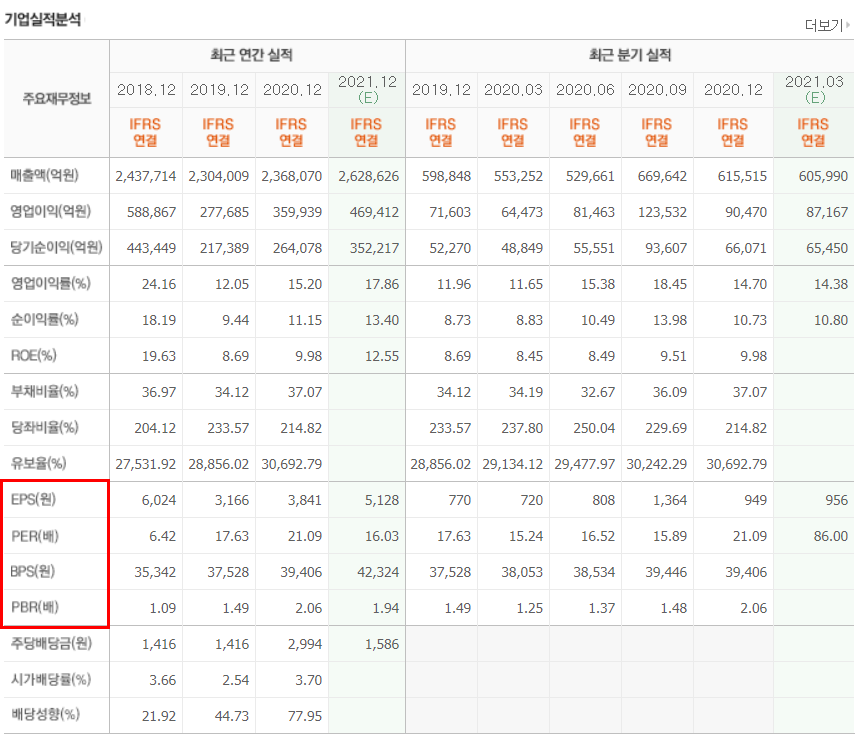This screenshot has height=739, width=856.
Task: Select ROE estimate 12.55
Action: 382,356
